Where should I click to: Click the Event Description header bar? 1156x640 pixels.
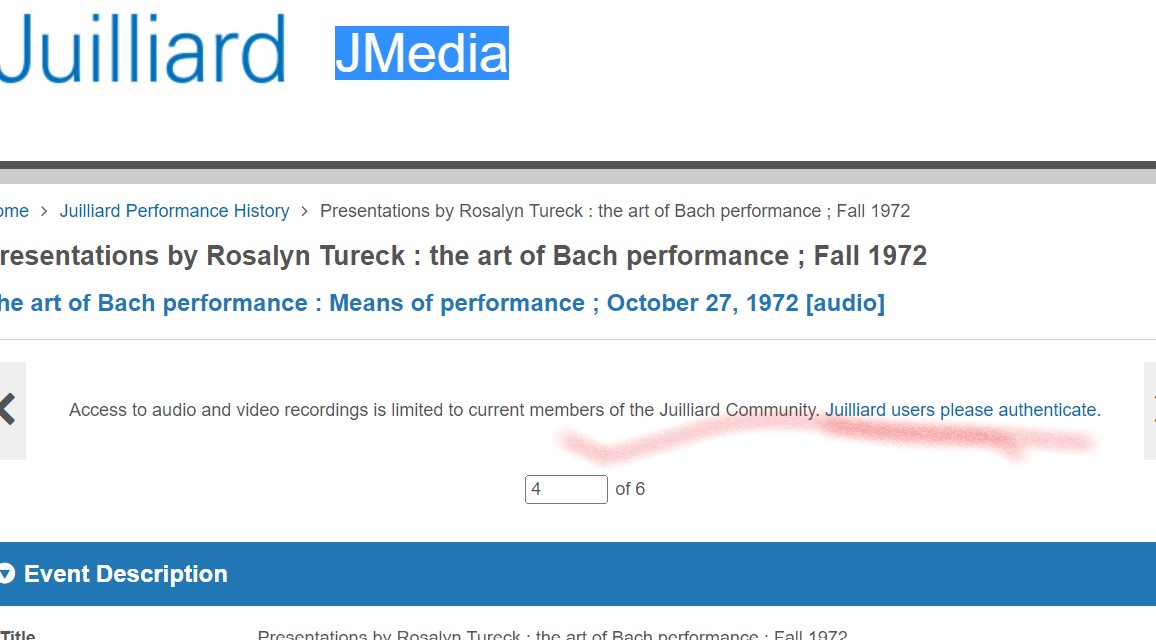(x=578, y=574)
